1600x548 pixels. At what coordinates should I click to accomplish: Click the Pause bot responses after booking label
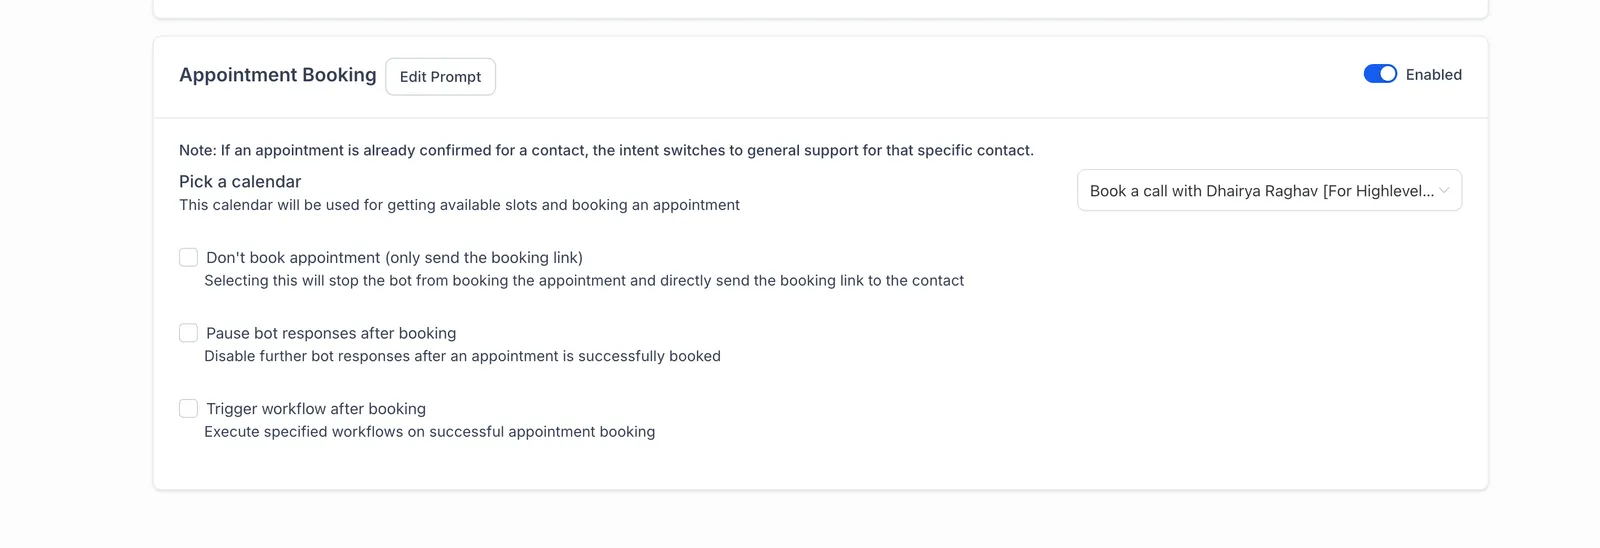coord(331,334)
